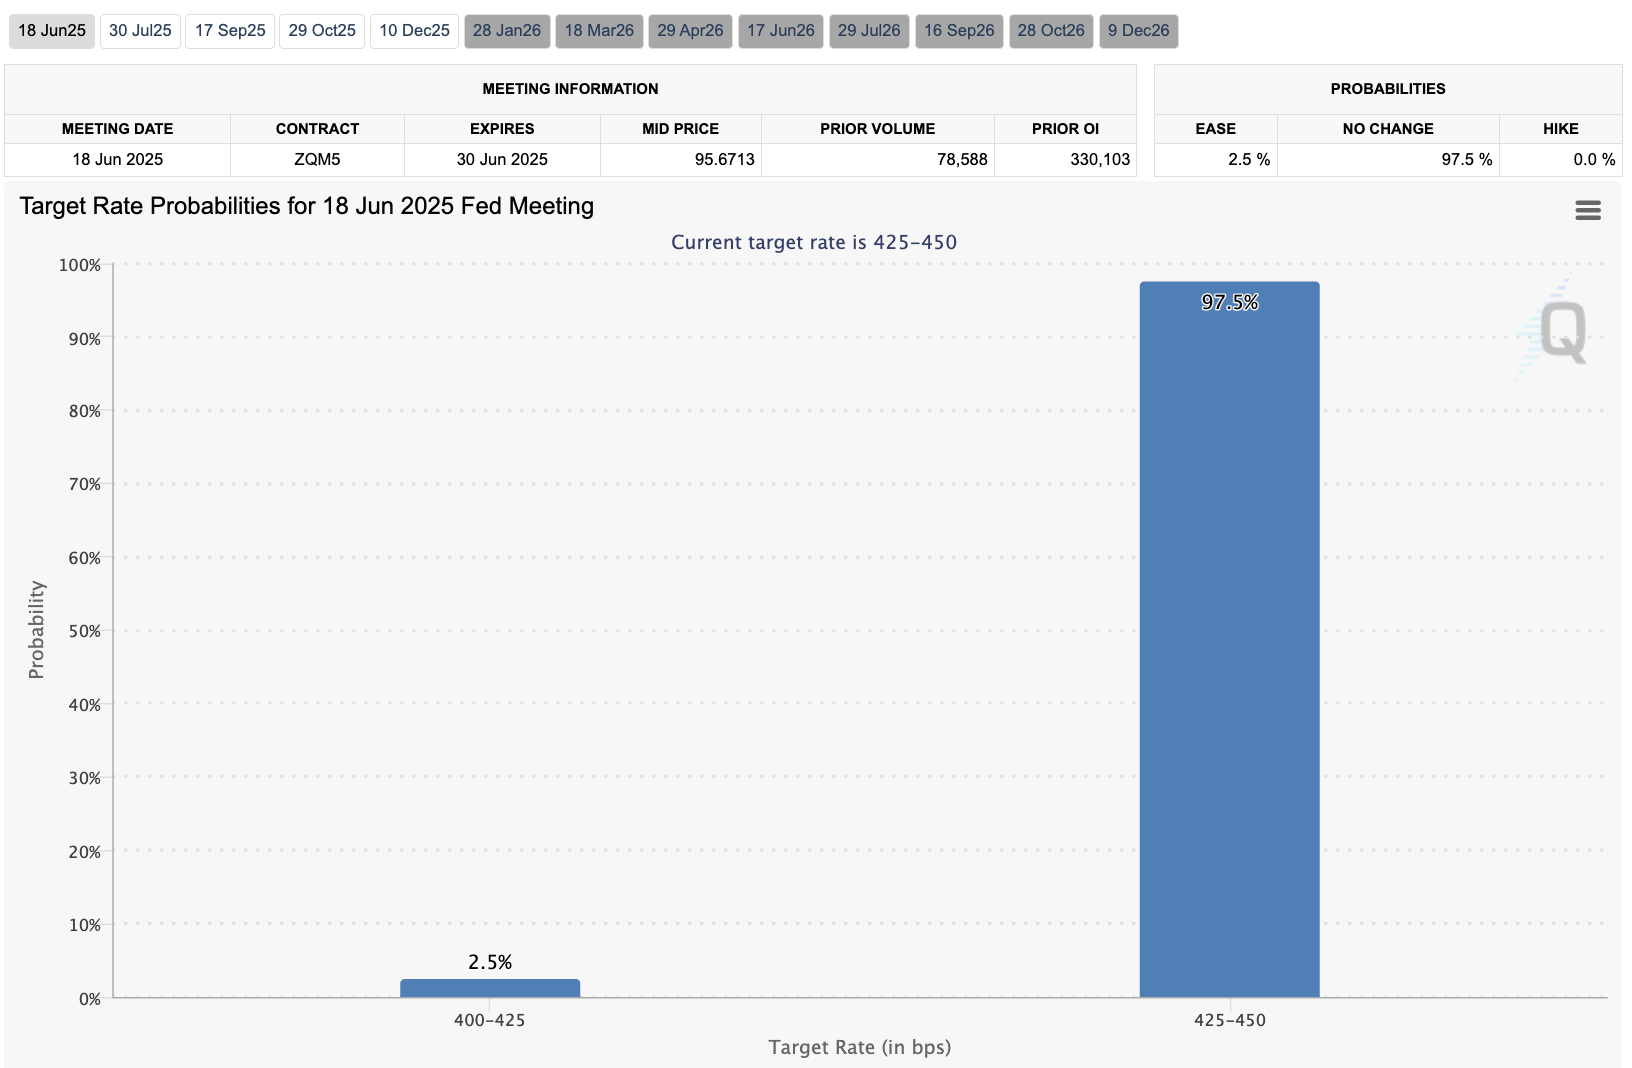Open the 28 Oct26 meeting tab

(1051, 31)
